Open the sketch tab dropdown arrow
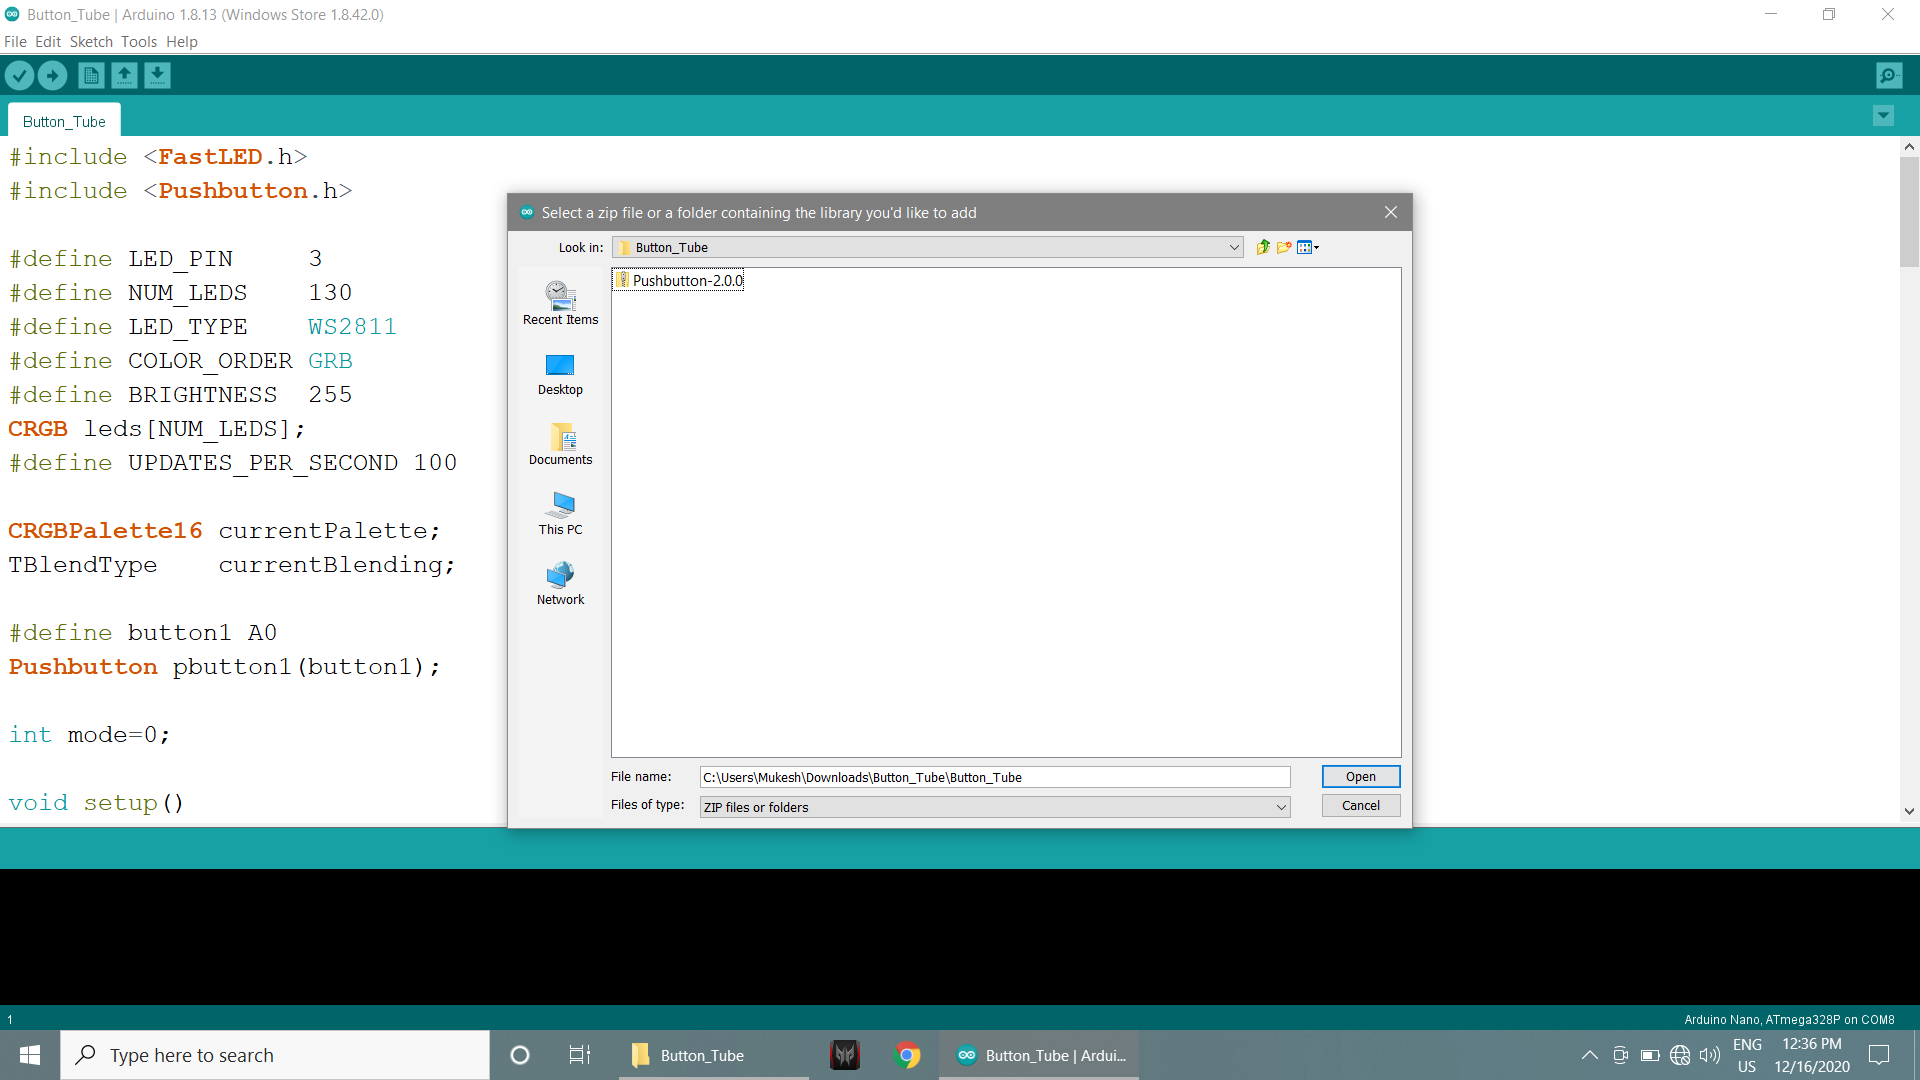The height and width of the screenshot is (1080, 1920). pos(1883,116)
